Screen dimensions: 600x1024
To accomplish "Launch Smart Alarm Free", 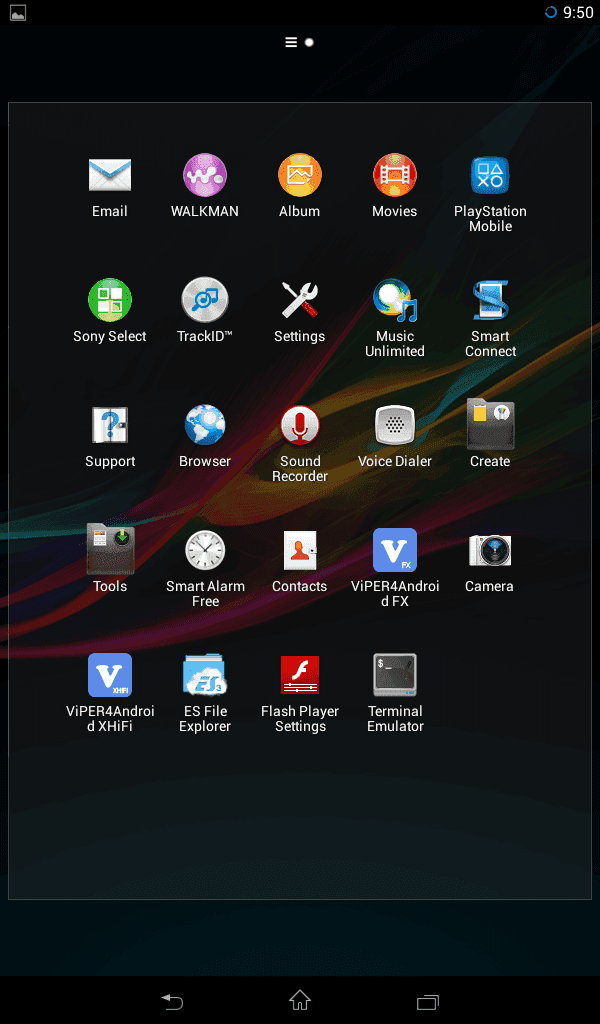I will [x=205, y=551].
